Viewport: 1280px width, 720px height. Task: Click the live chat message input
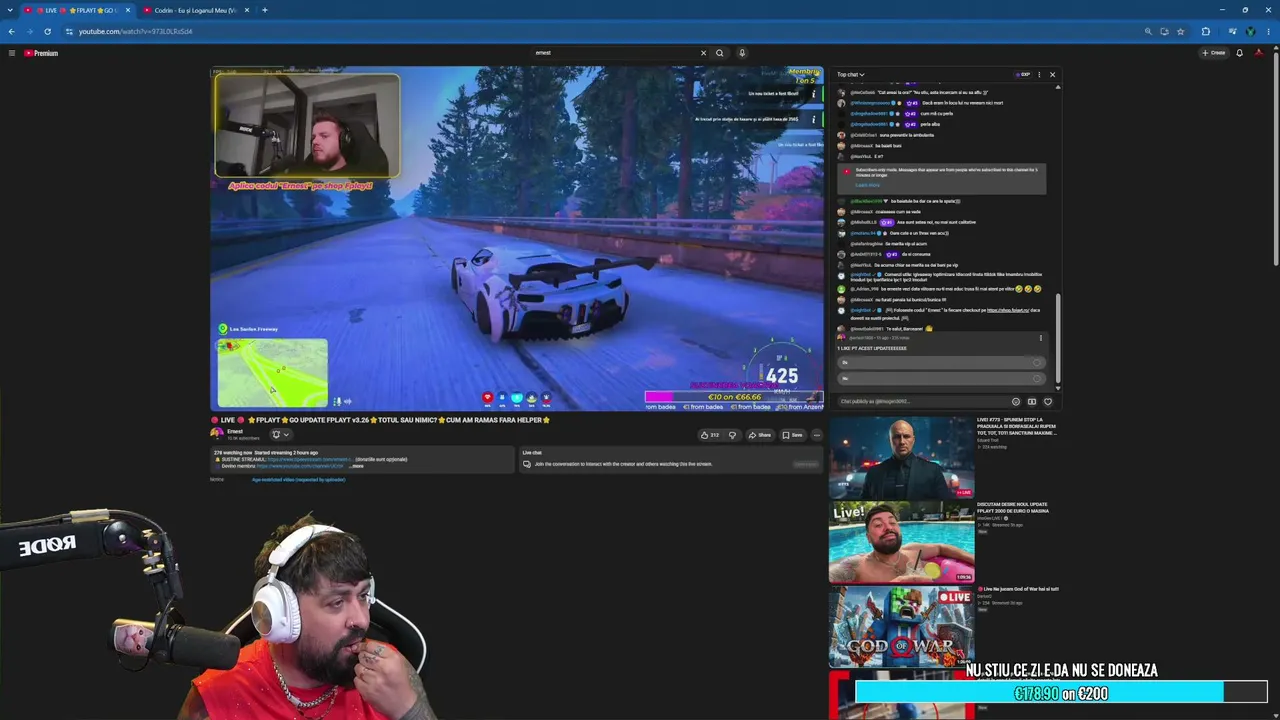pyautogui.click(x=922, y=402)
